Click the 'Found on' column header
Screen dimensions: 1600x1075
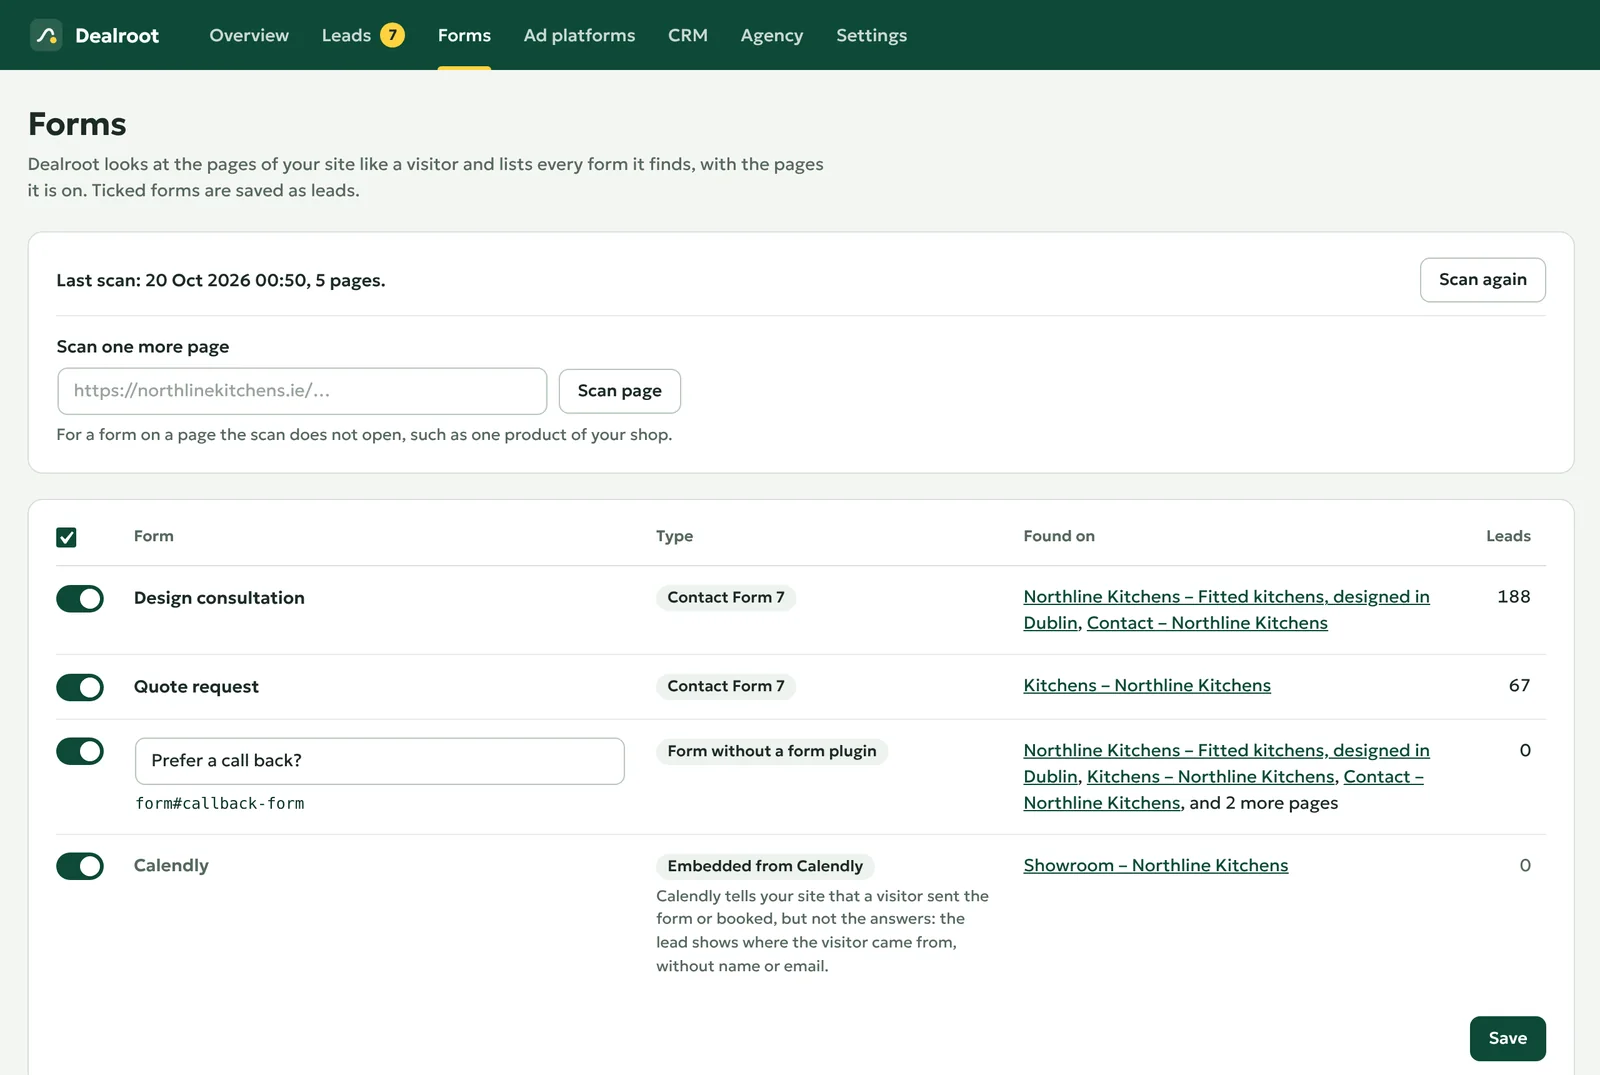click(1059, 536)
